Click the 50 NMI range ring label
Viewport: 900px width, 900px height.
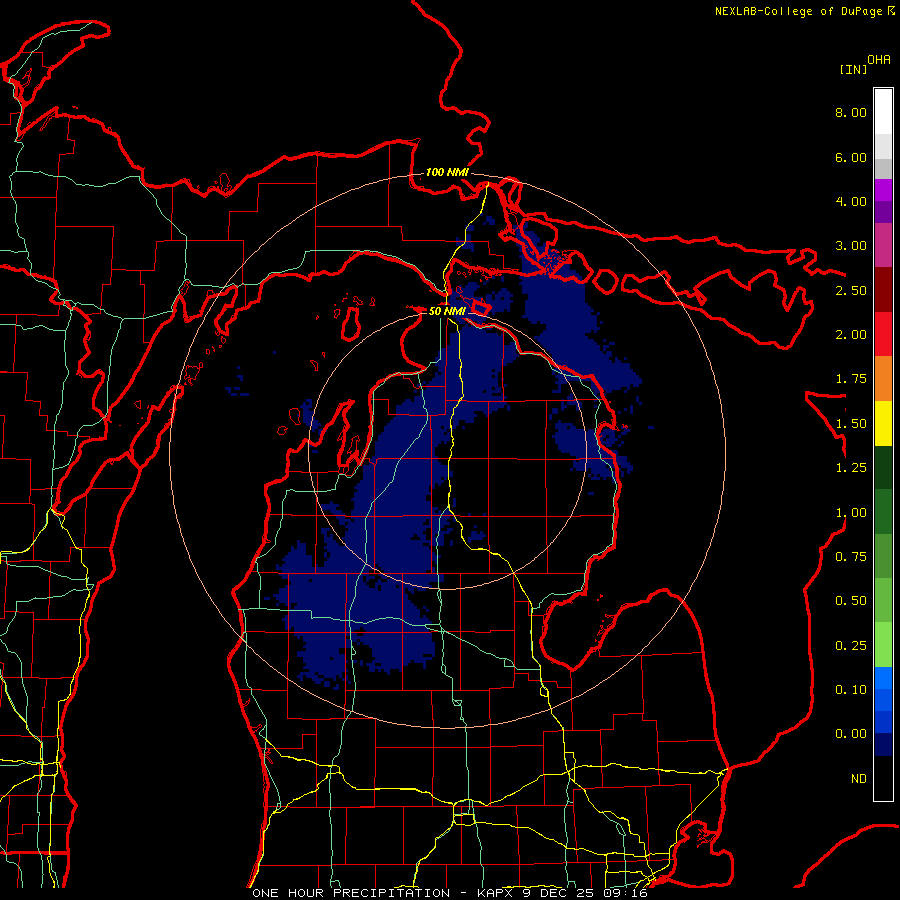[x=447, y=311]
